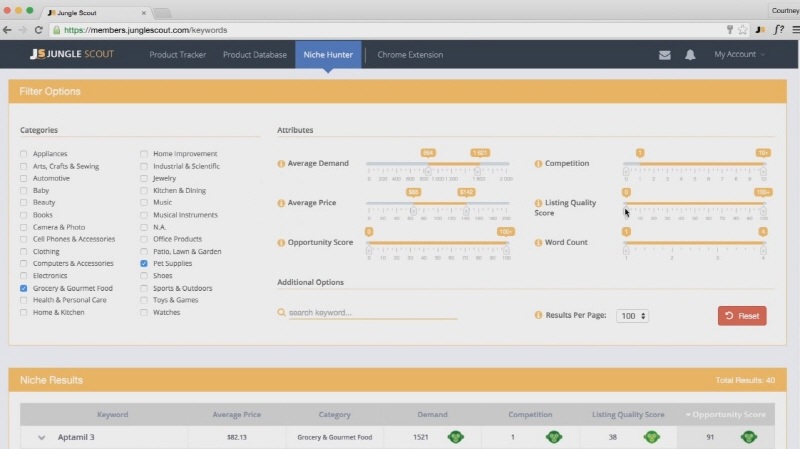Click the Competition monkey icon for Aptamil 3
Screen dimensions: 800x449
tap(554, 437)
